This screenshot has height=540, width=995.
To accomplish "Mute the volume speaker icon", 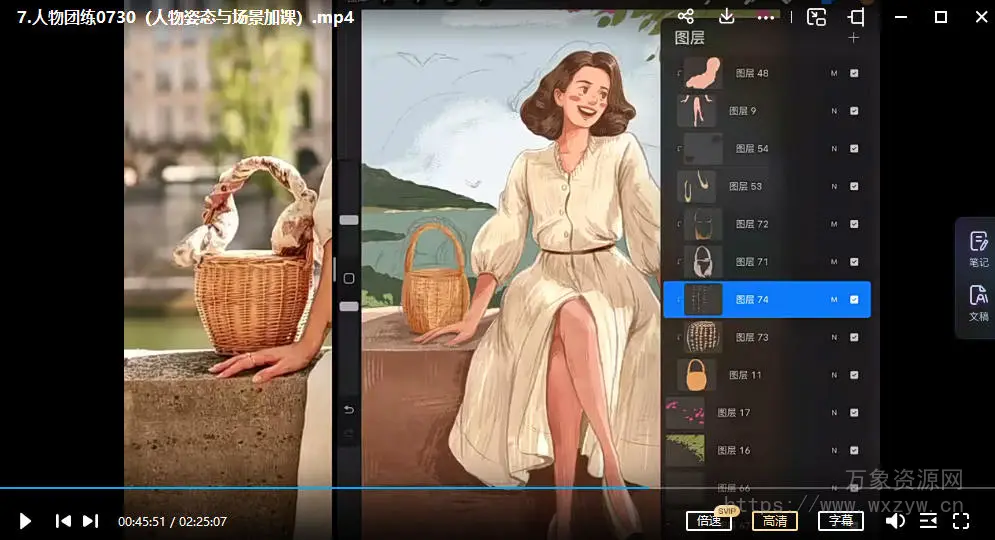I will point(895,521).
